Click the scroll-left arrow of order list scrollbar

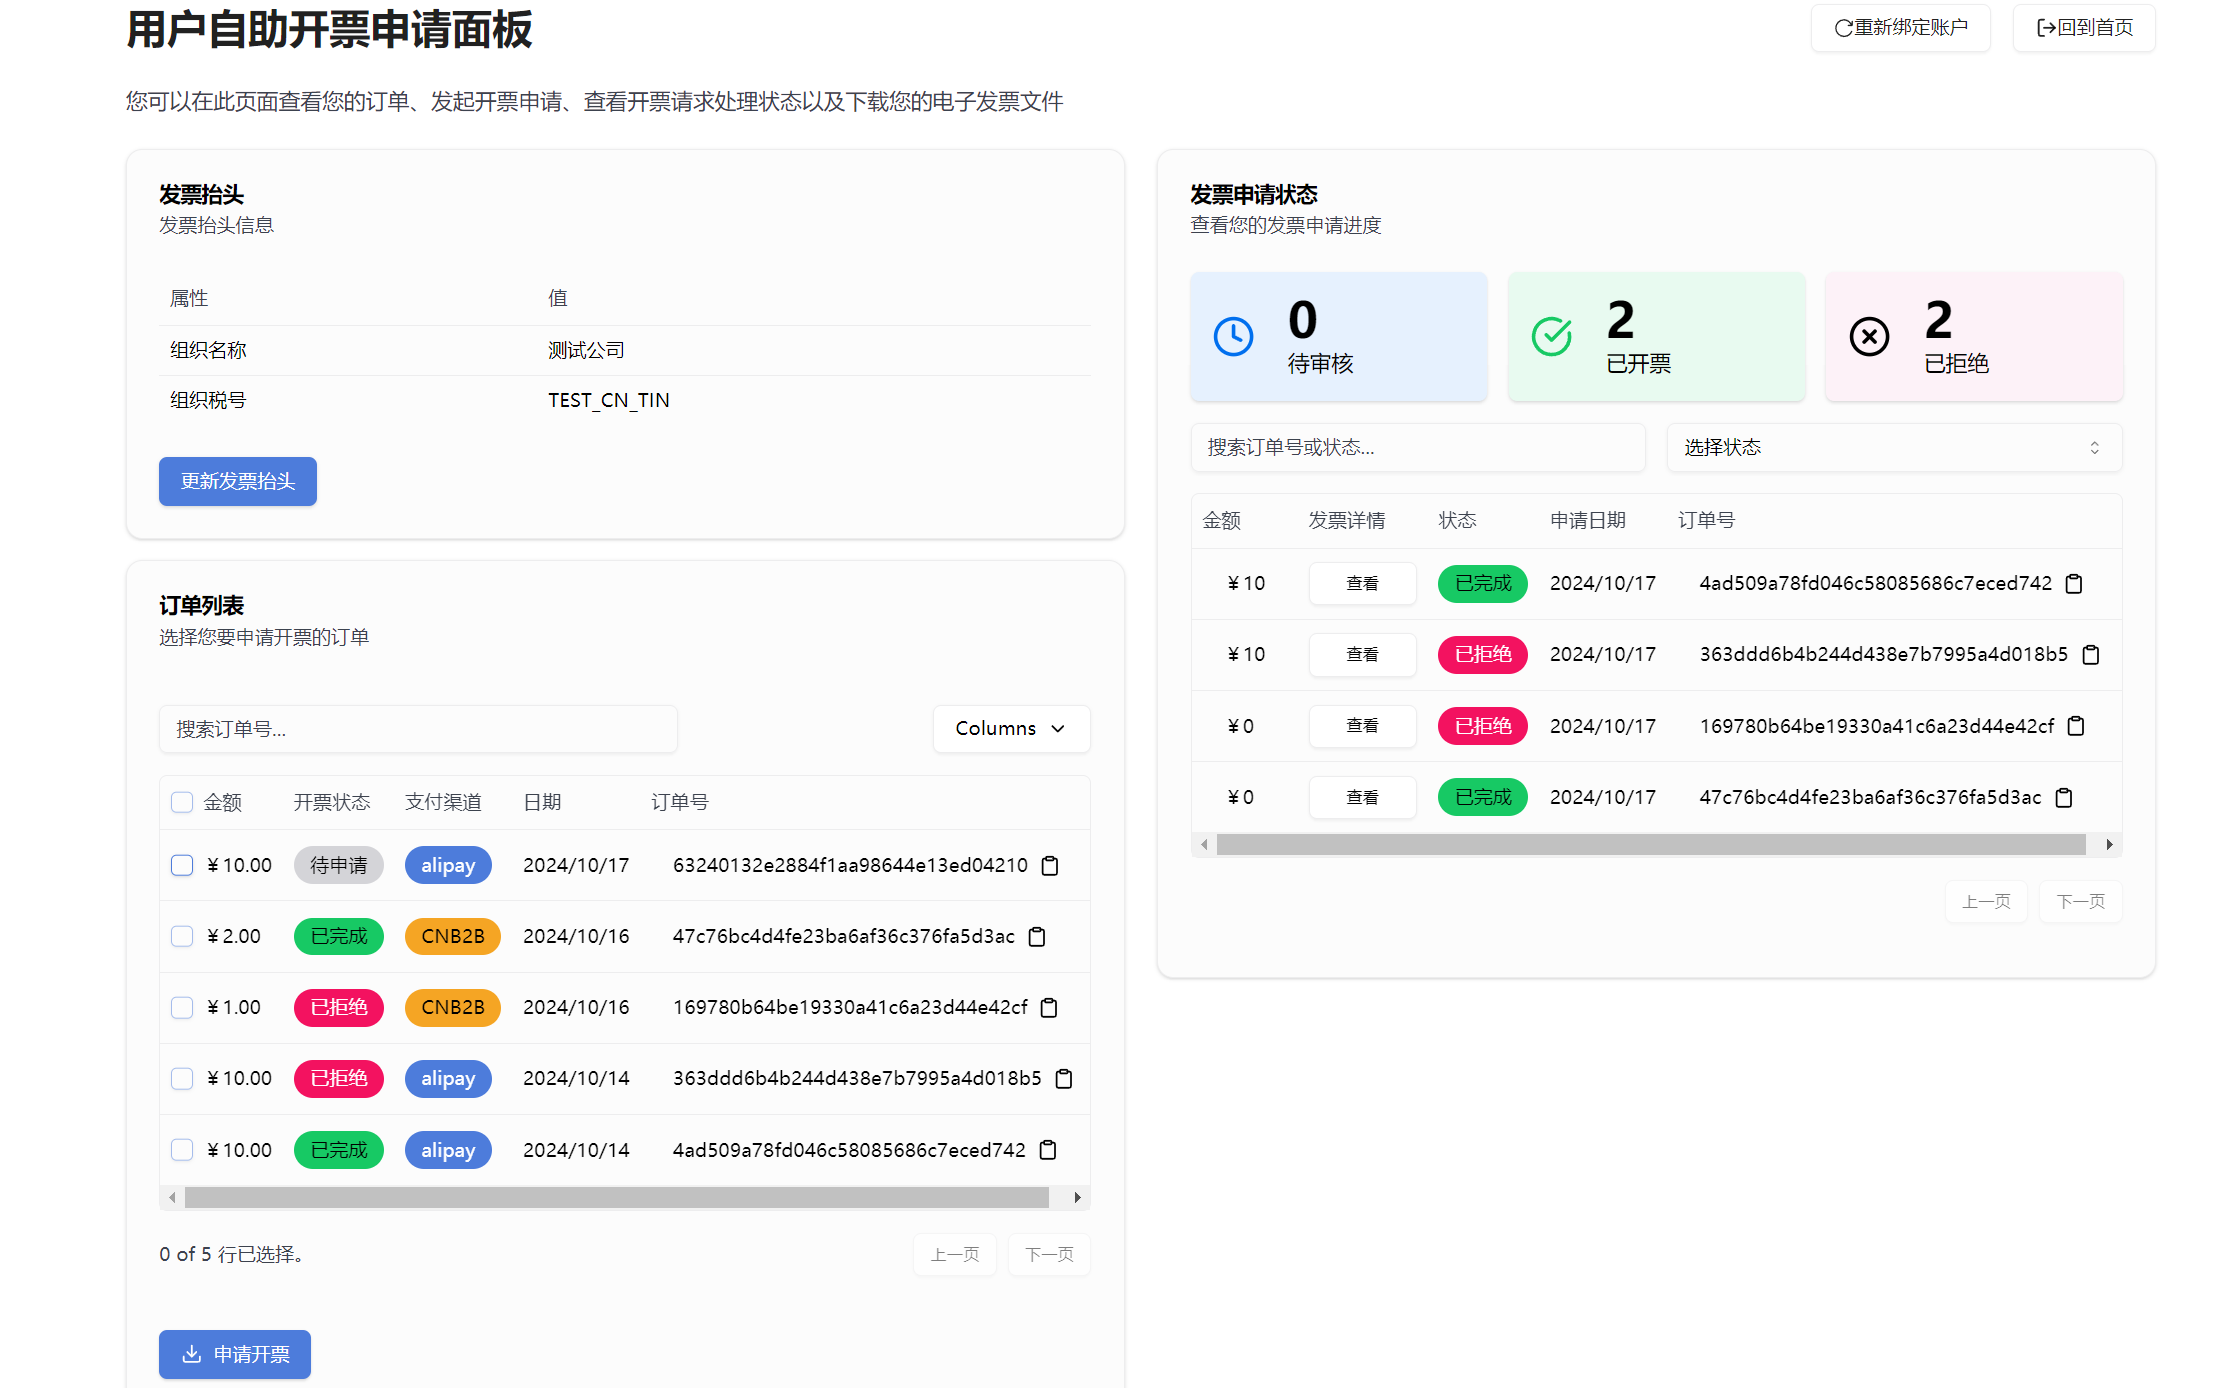172,1197
